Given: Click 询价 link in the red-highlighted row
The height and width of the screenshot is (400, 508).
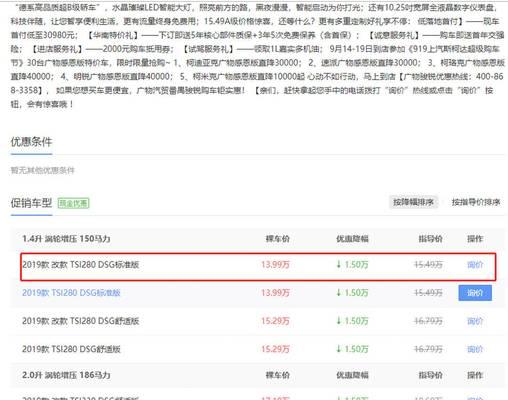Looking at the screenshot, I should (x=475, y=265).
